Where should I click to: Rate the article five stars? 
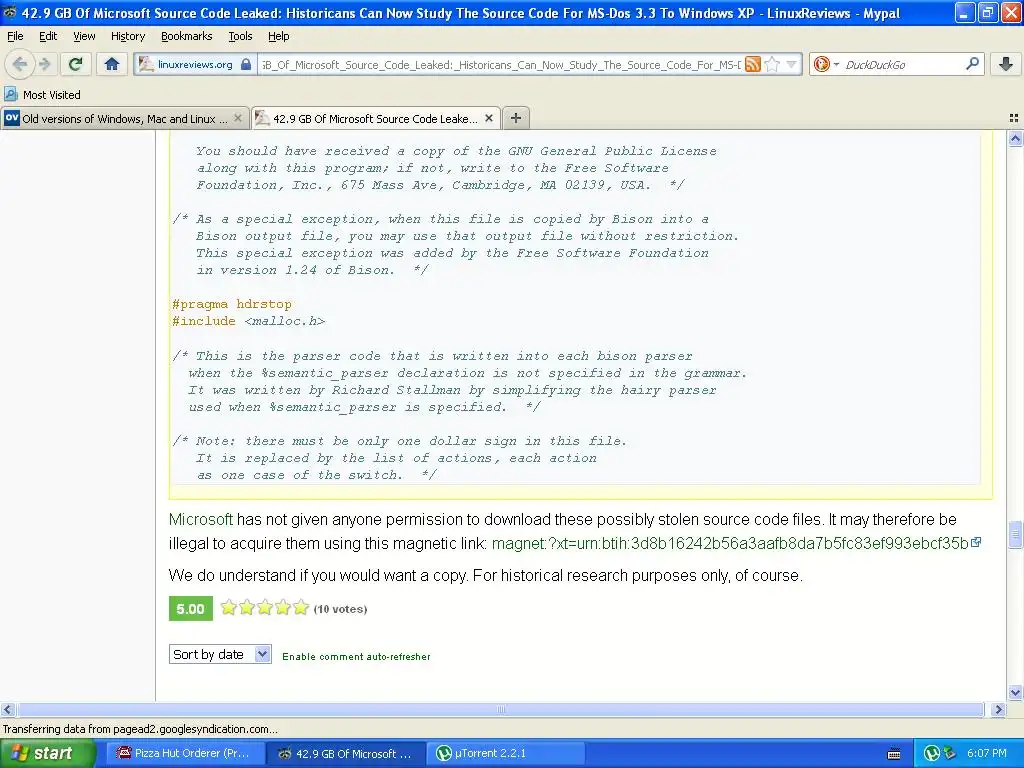[x=300, y=608]
